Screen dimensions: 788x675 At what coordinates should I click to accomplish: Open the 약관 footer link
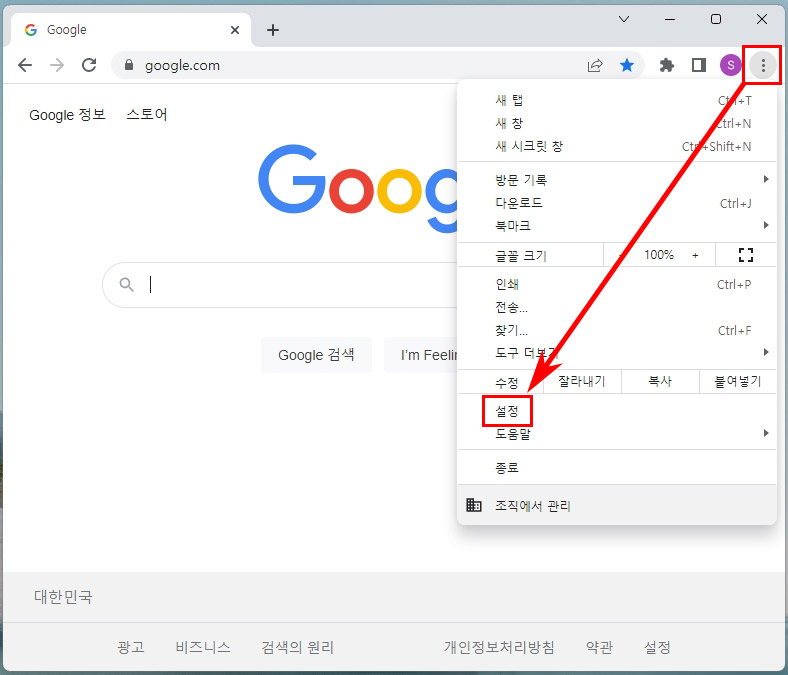[599, 647]
